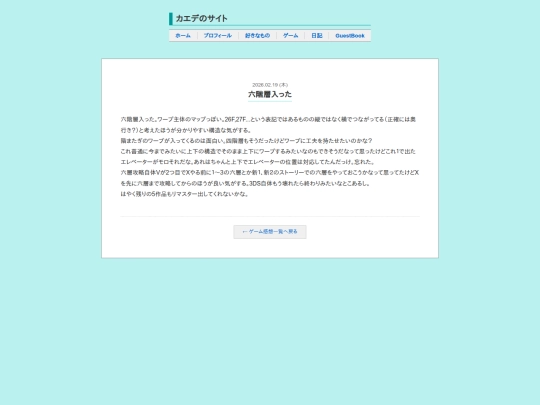The height and width of the screenshot is (405, 540).
Task: Open the 好きなもの menu item
Action: click(x=257, y=36)
